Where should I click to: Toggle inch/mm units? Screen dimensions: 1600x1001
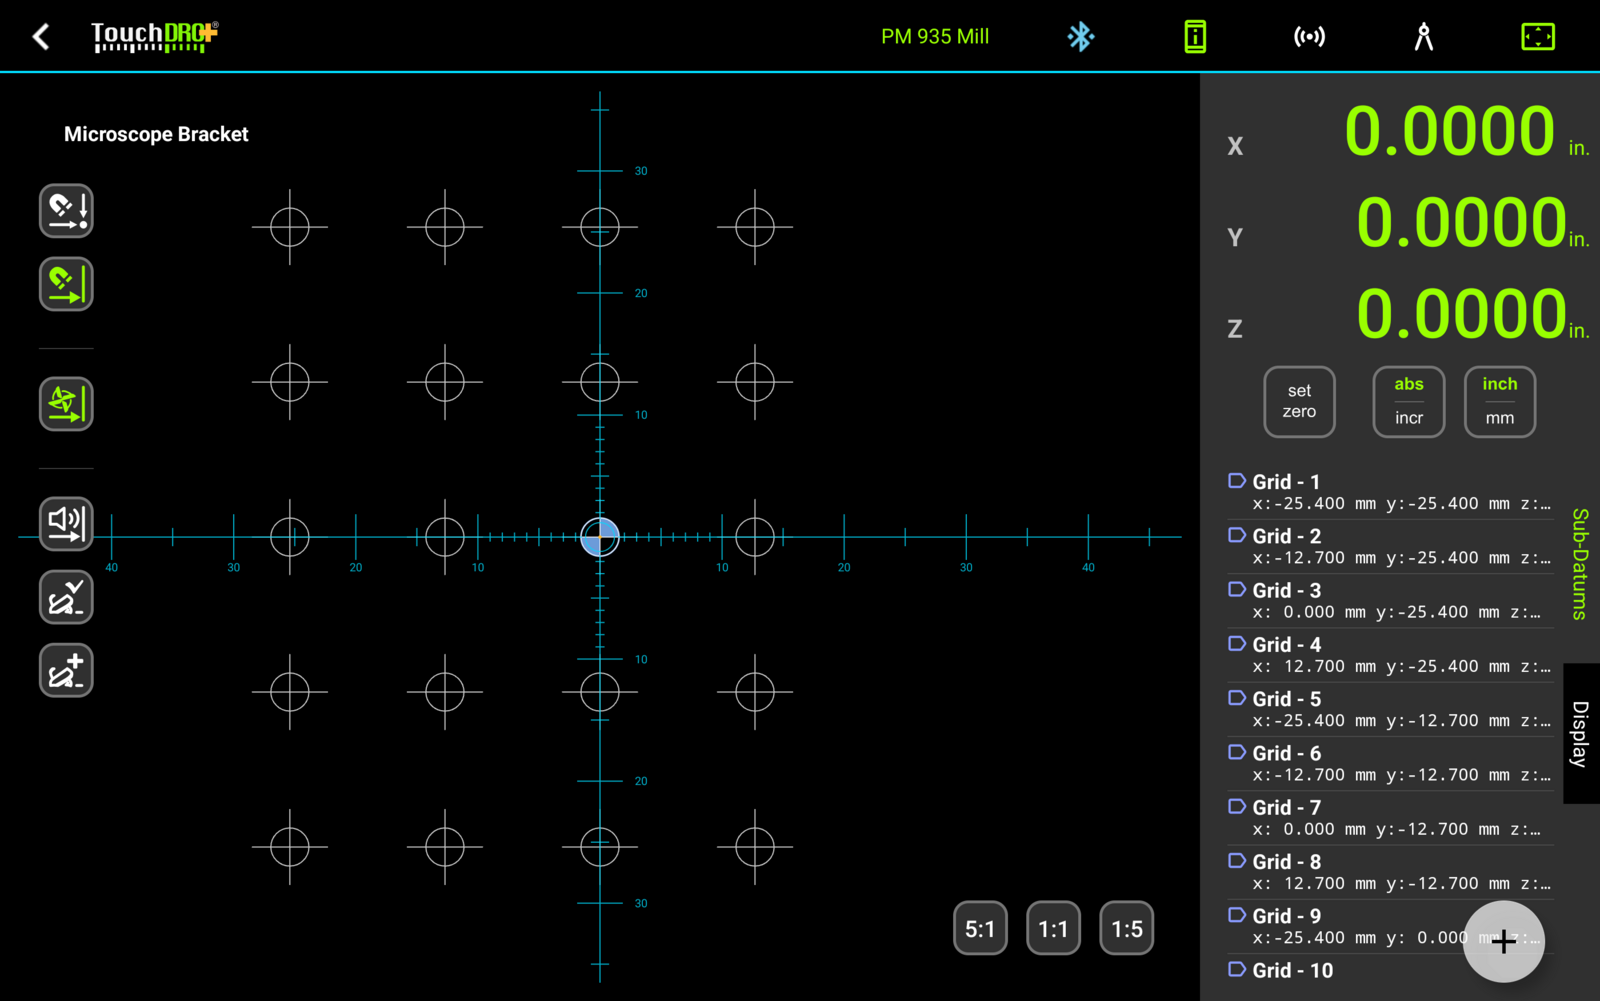pos(1499,401)
